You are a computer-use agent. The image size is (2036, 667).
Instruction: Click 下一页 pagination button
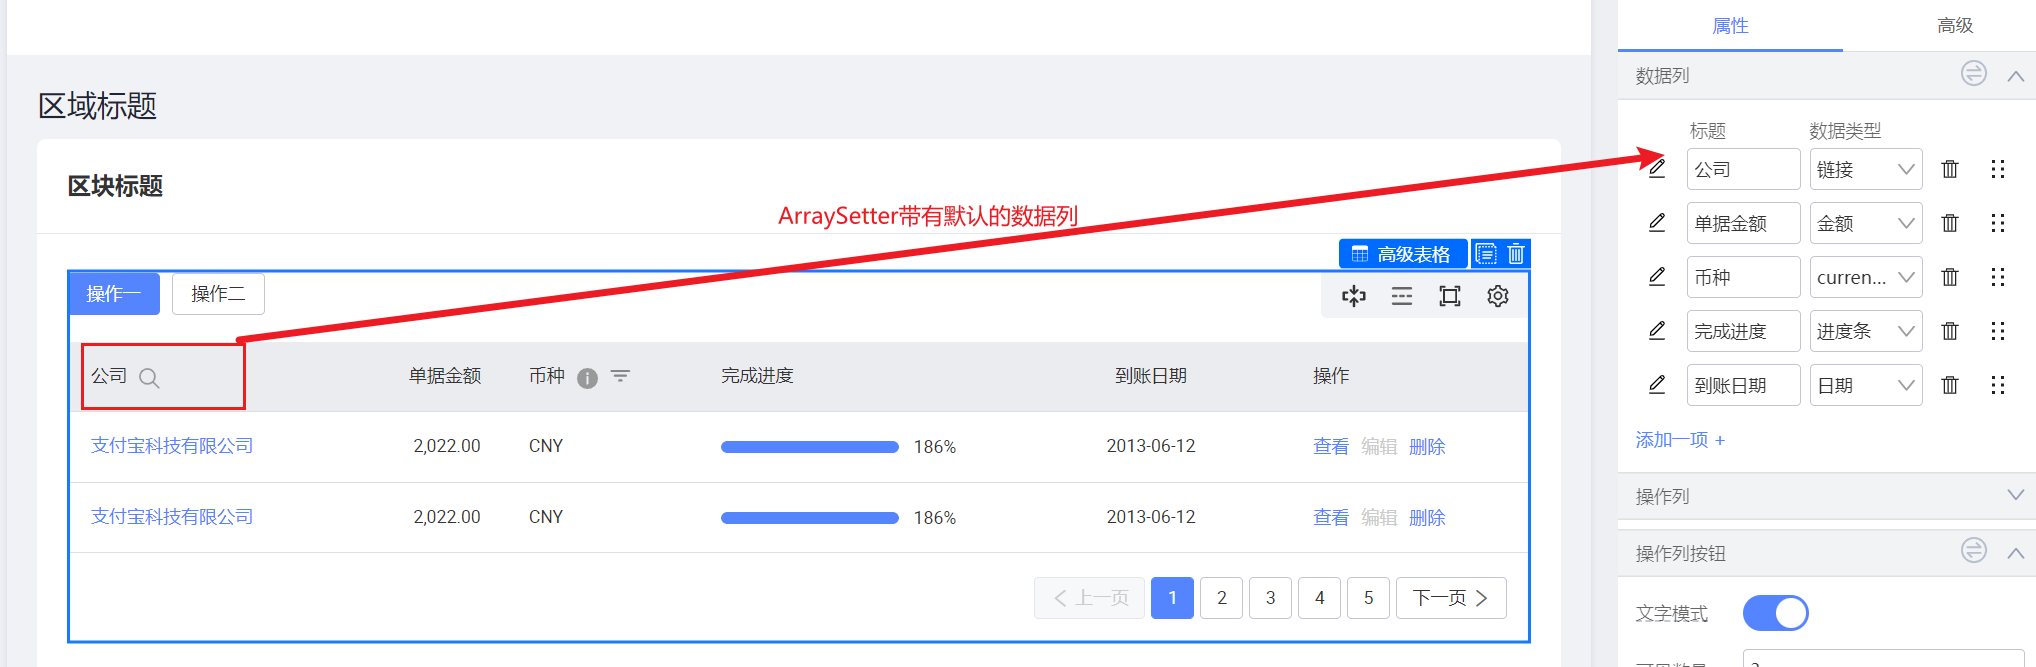[x=1451, y=598]
